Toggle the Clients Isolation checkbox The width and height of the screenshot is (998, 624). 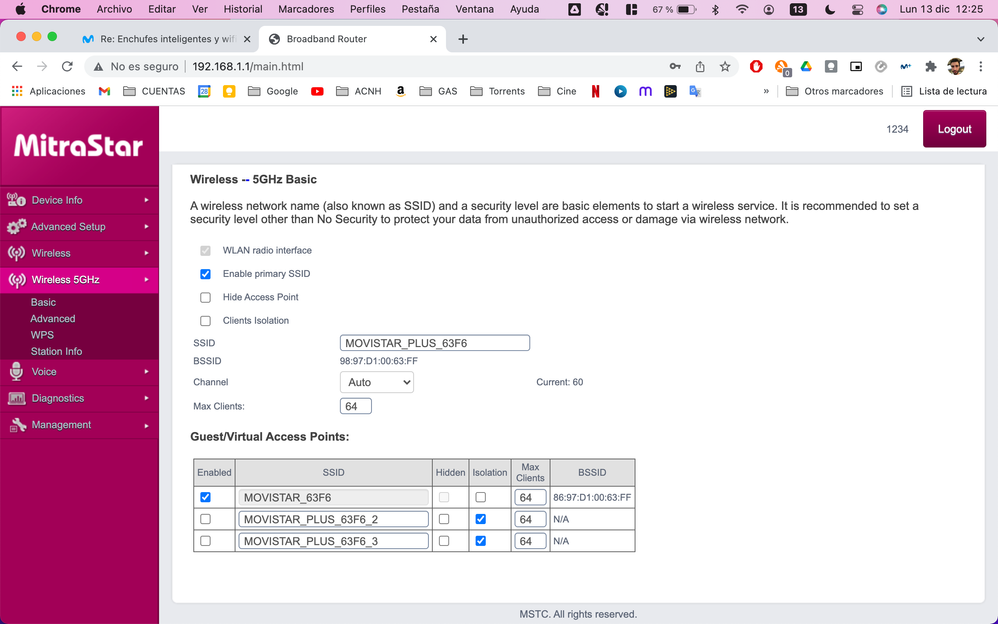point(206,321)
